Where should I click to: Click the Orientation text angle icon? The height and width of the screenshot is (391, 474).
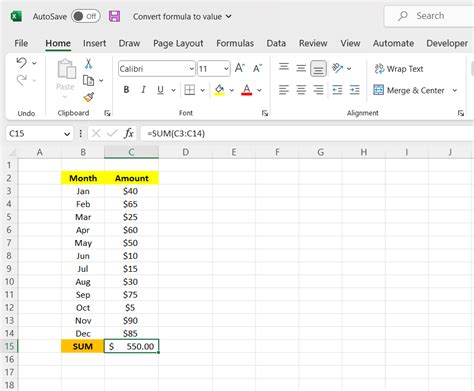[x=338, y=68]
